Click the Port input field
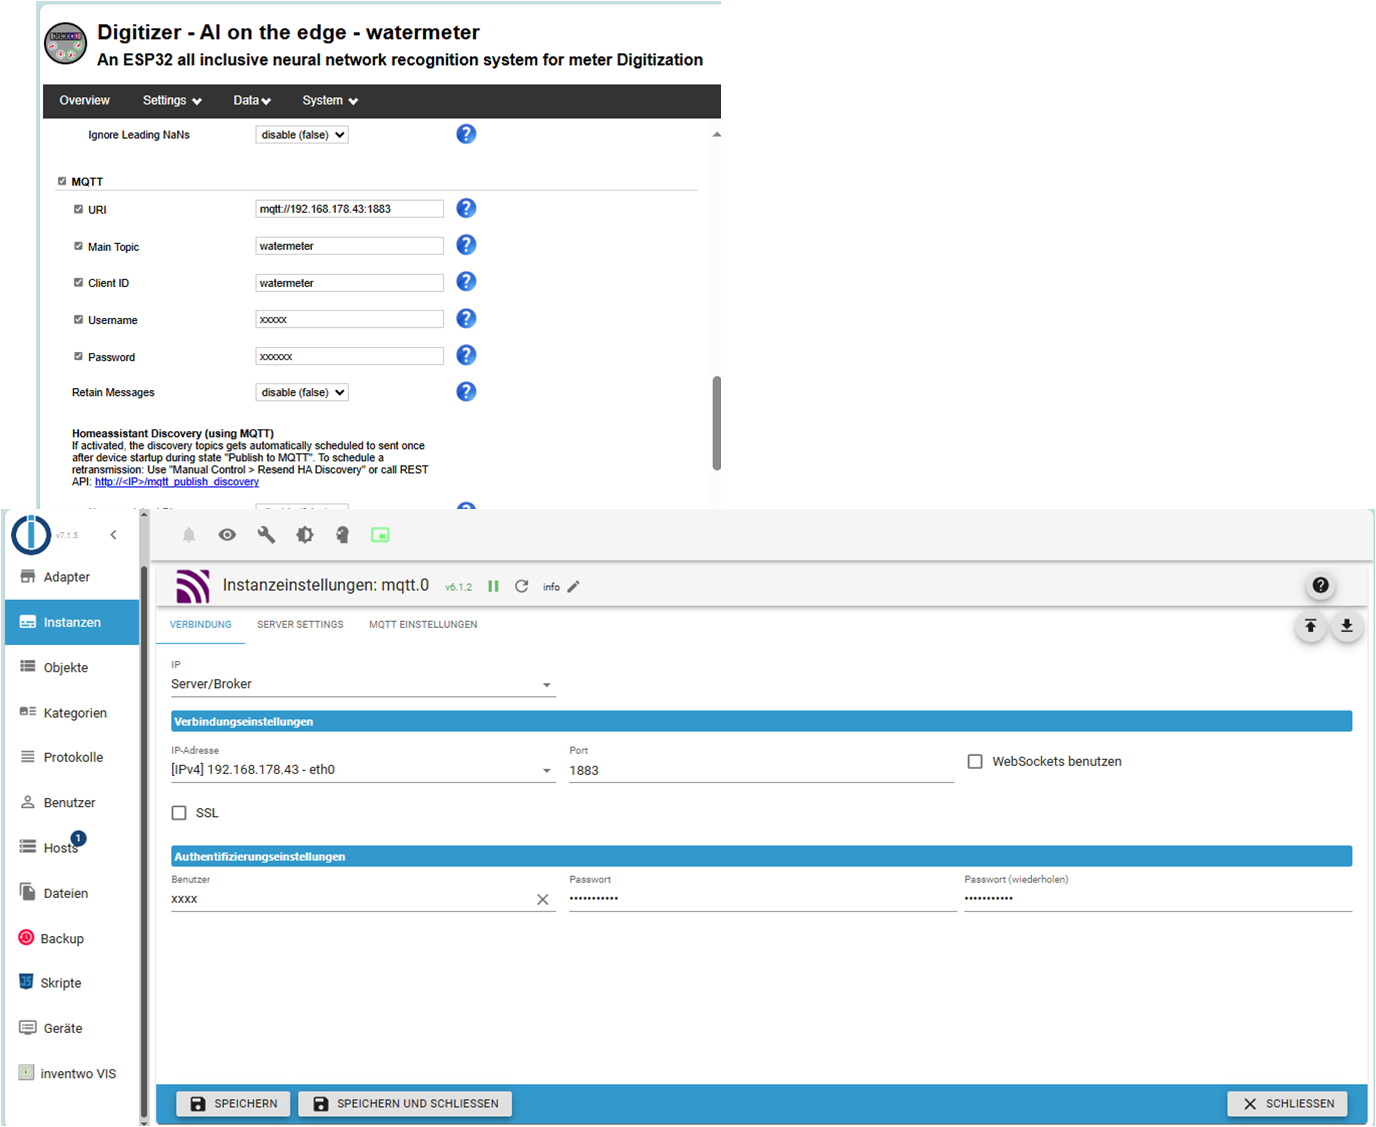Screen dimensions: 1376x1127 pyautogui.click(x=760, y=771)
